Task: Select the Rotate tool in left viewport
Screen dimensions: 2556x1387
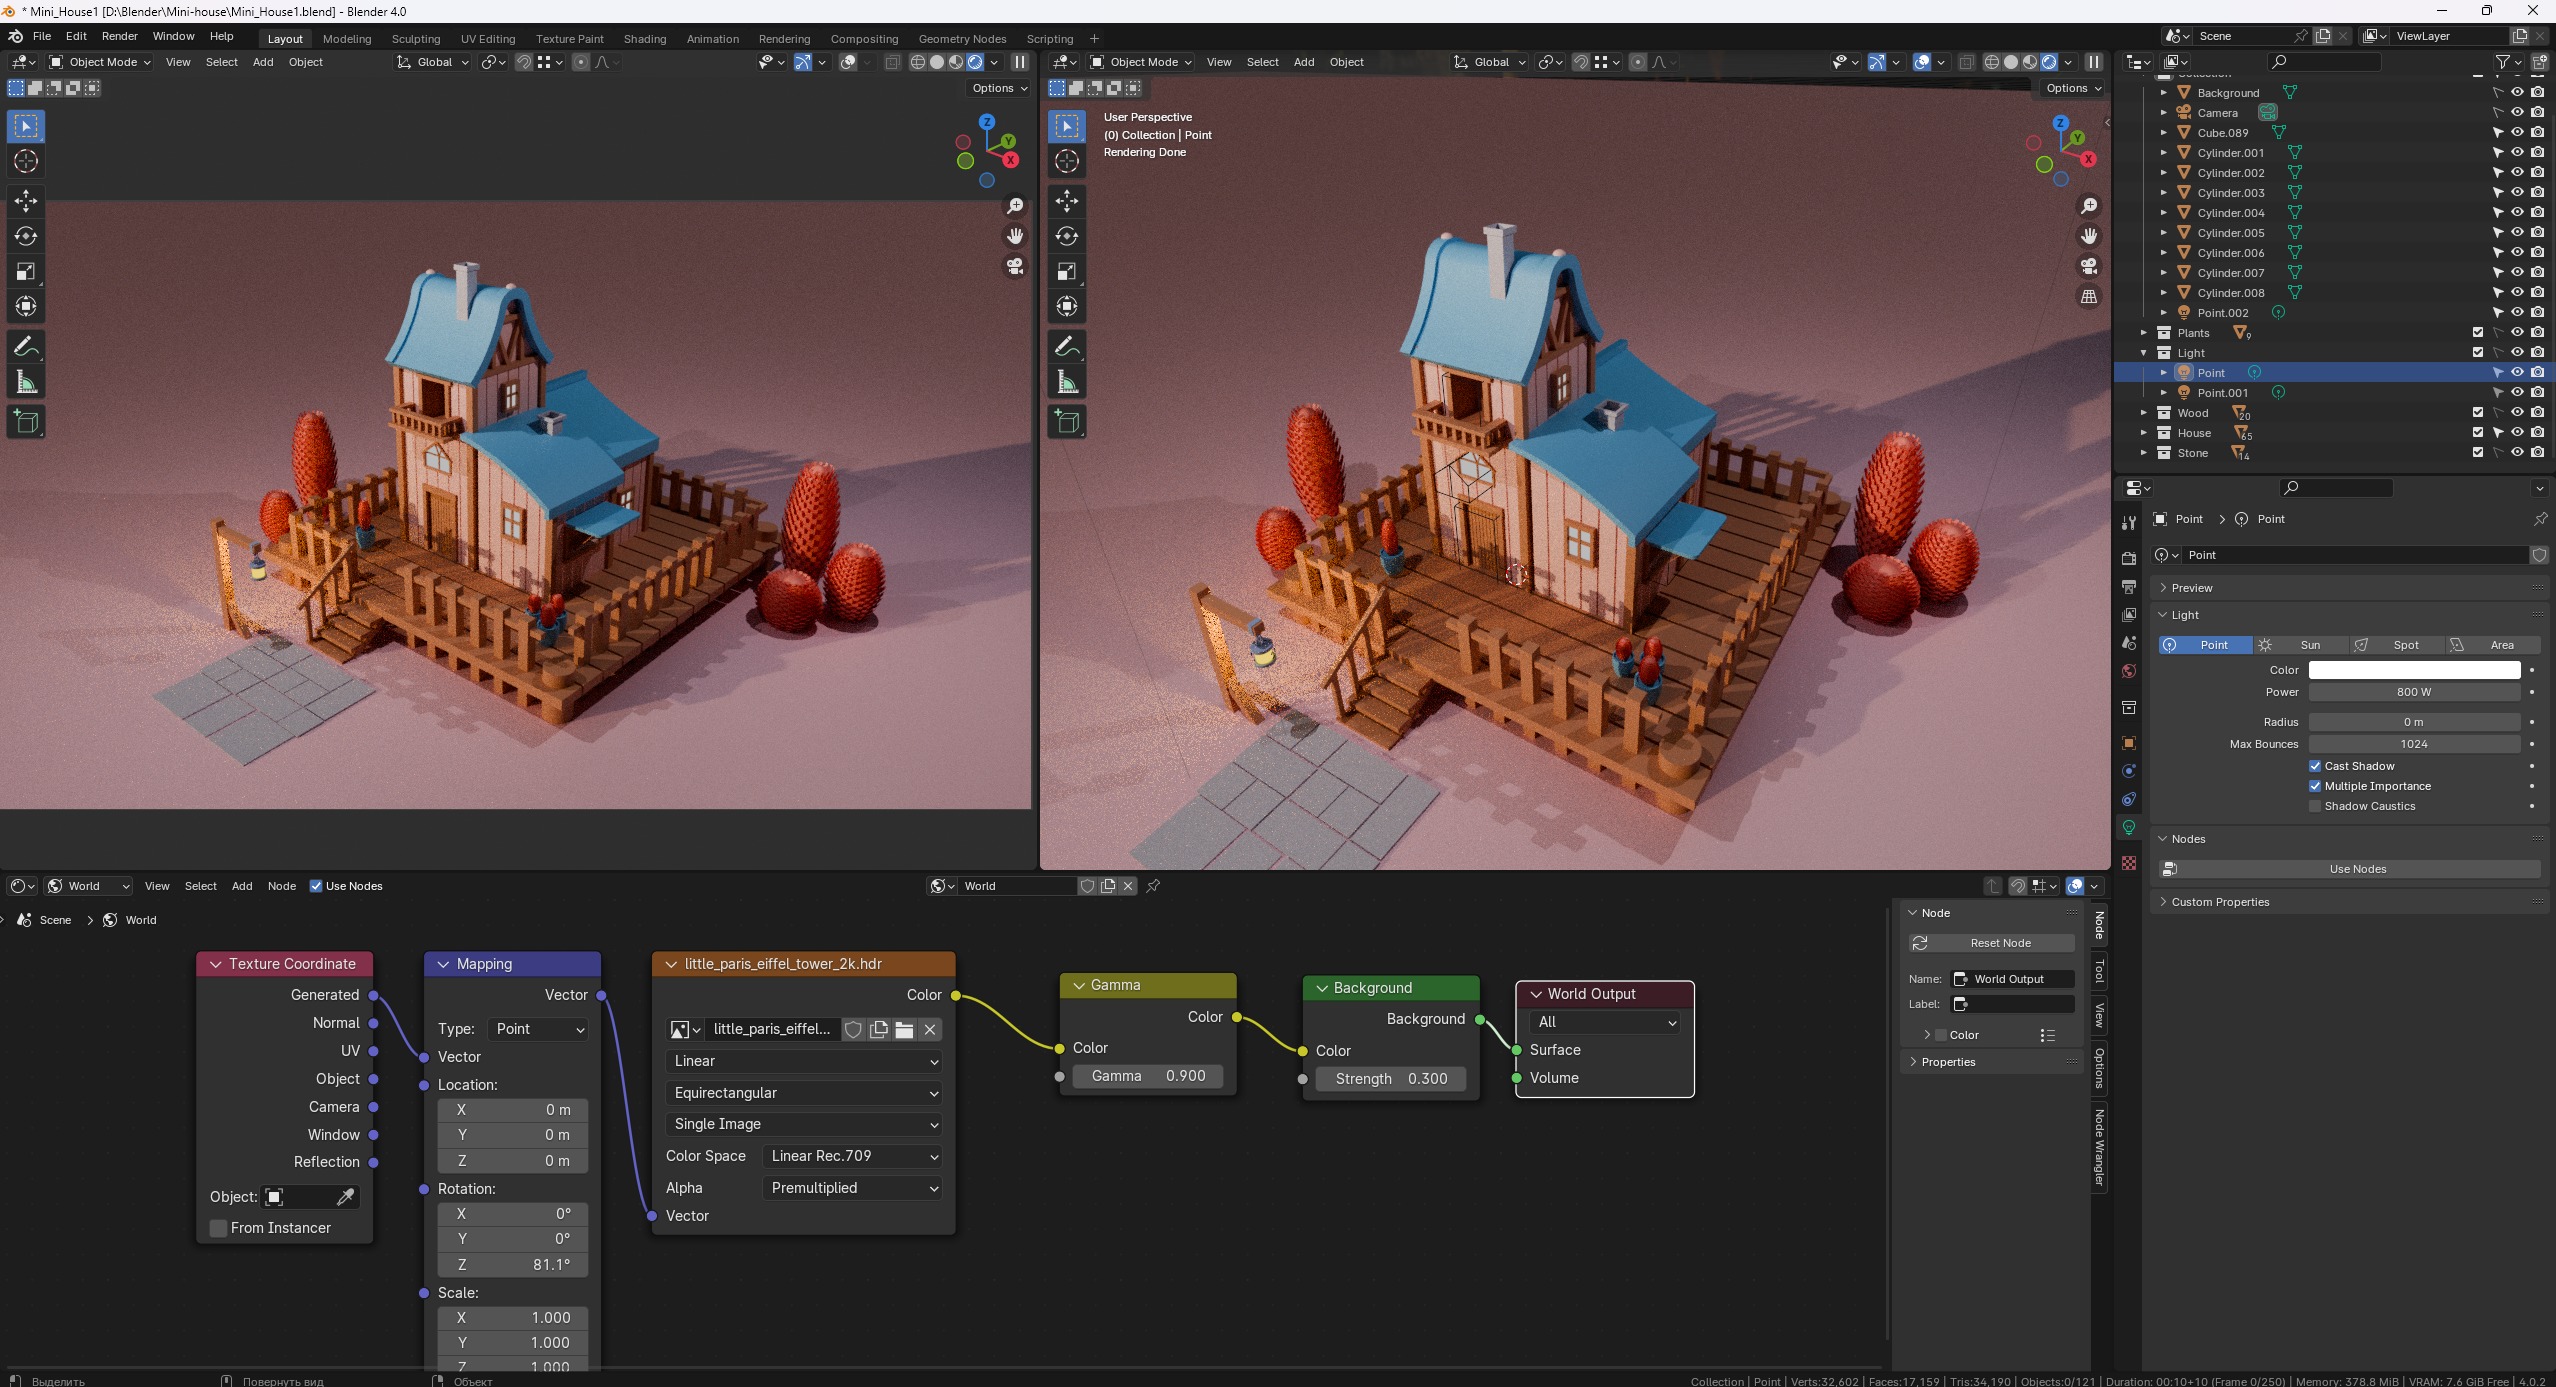Action: coord(26,236)
